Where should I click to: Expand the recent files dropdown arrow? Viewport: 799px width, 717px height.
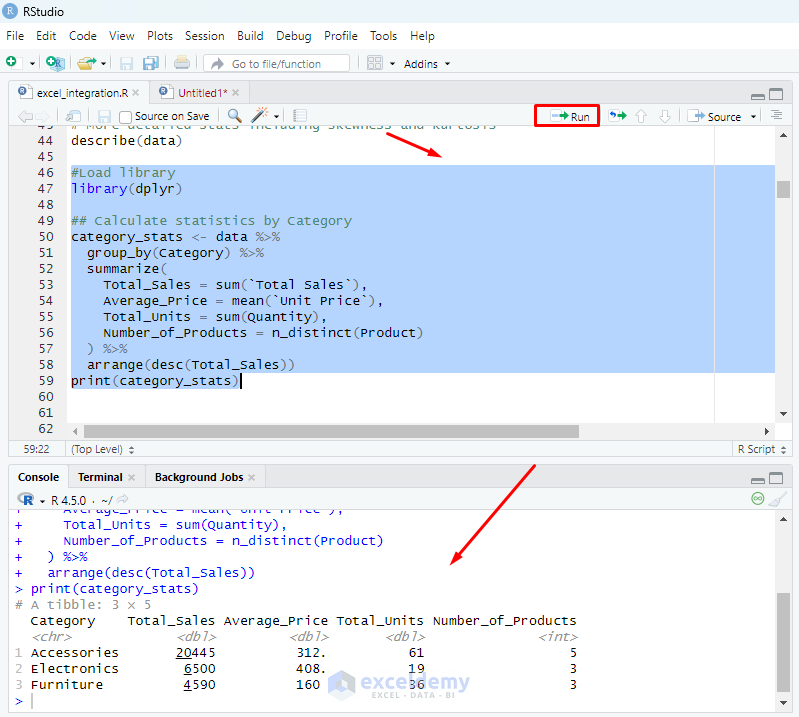tap(103, 64)
